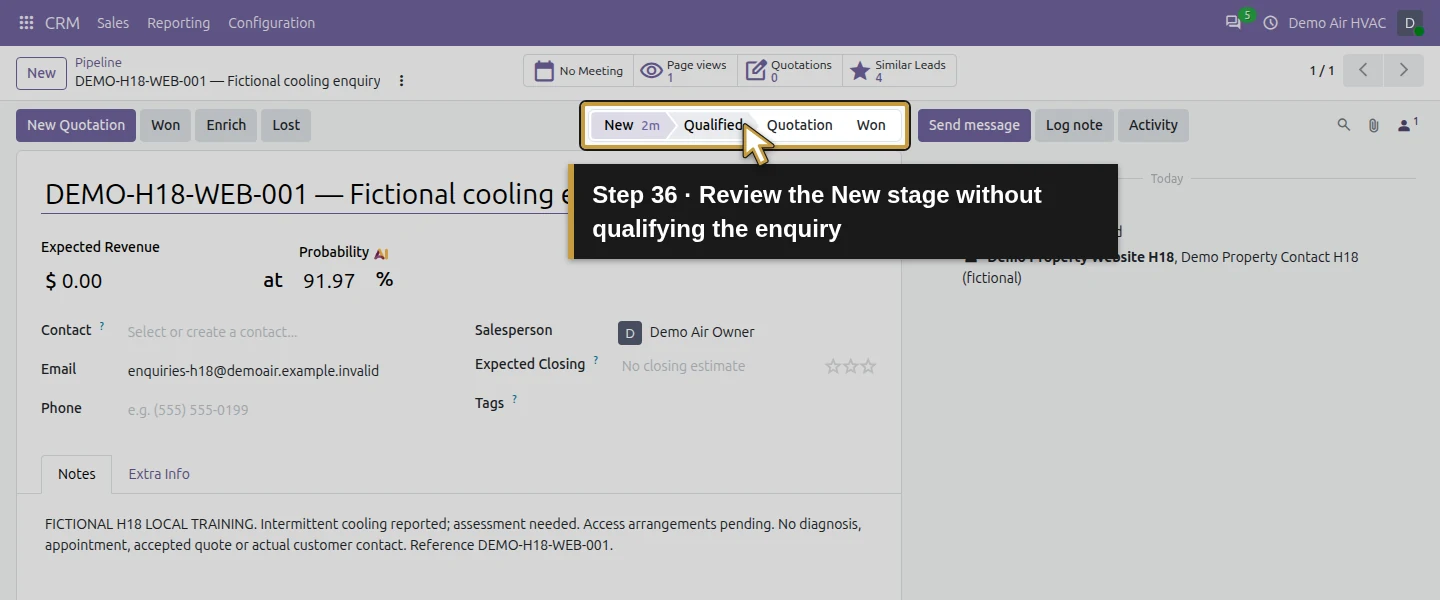
Task: Open the company switcher Demo Air HVAC
Action: (x=1337, y=22)
